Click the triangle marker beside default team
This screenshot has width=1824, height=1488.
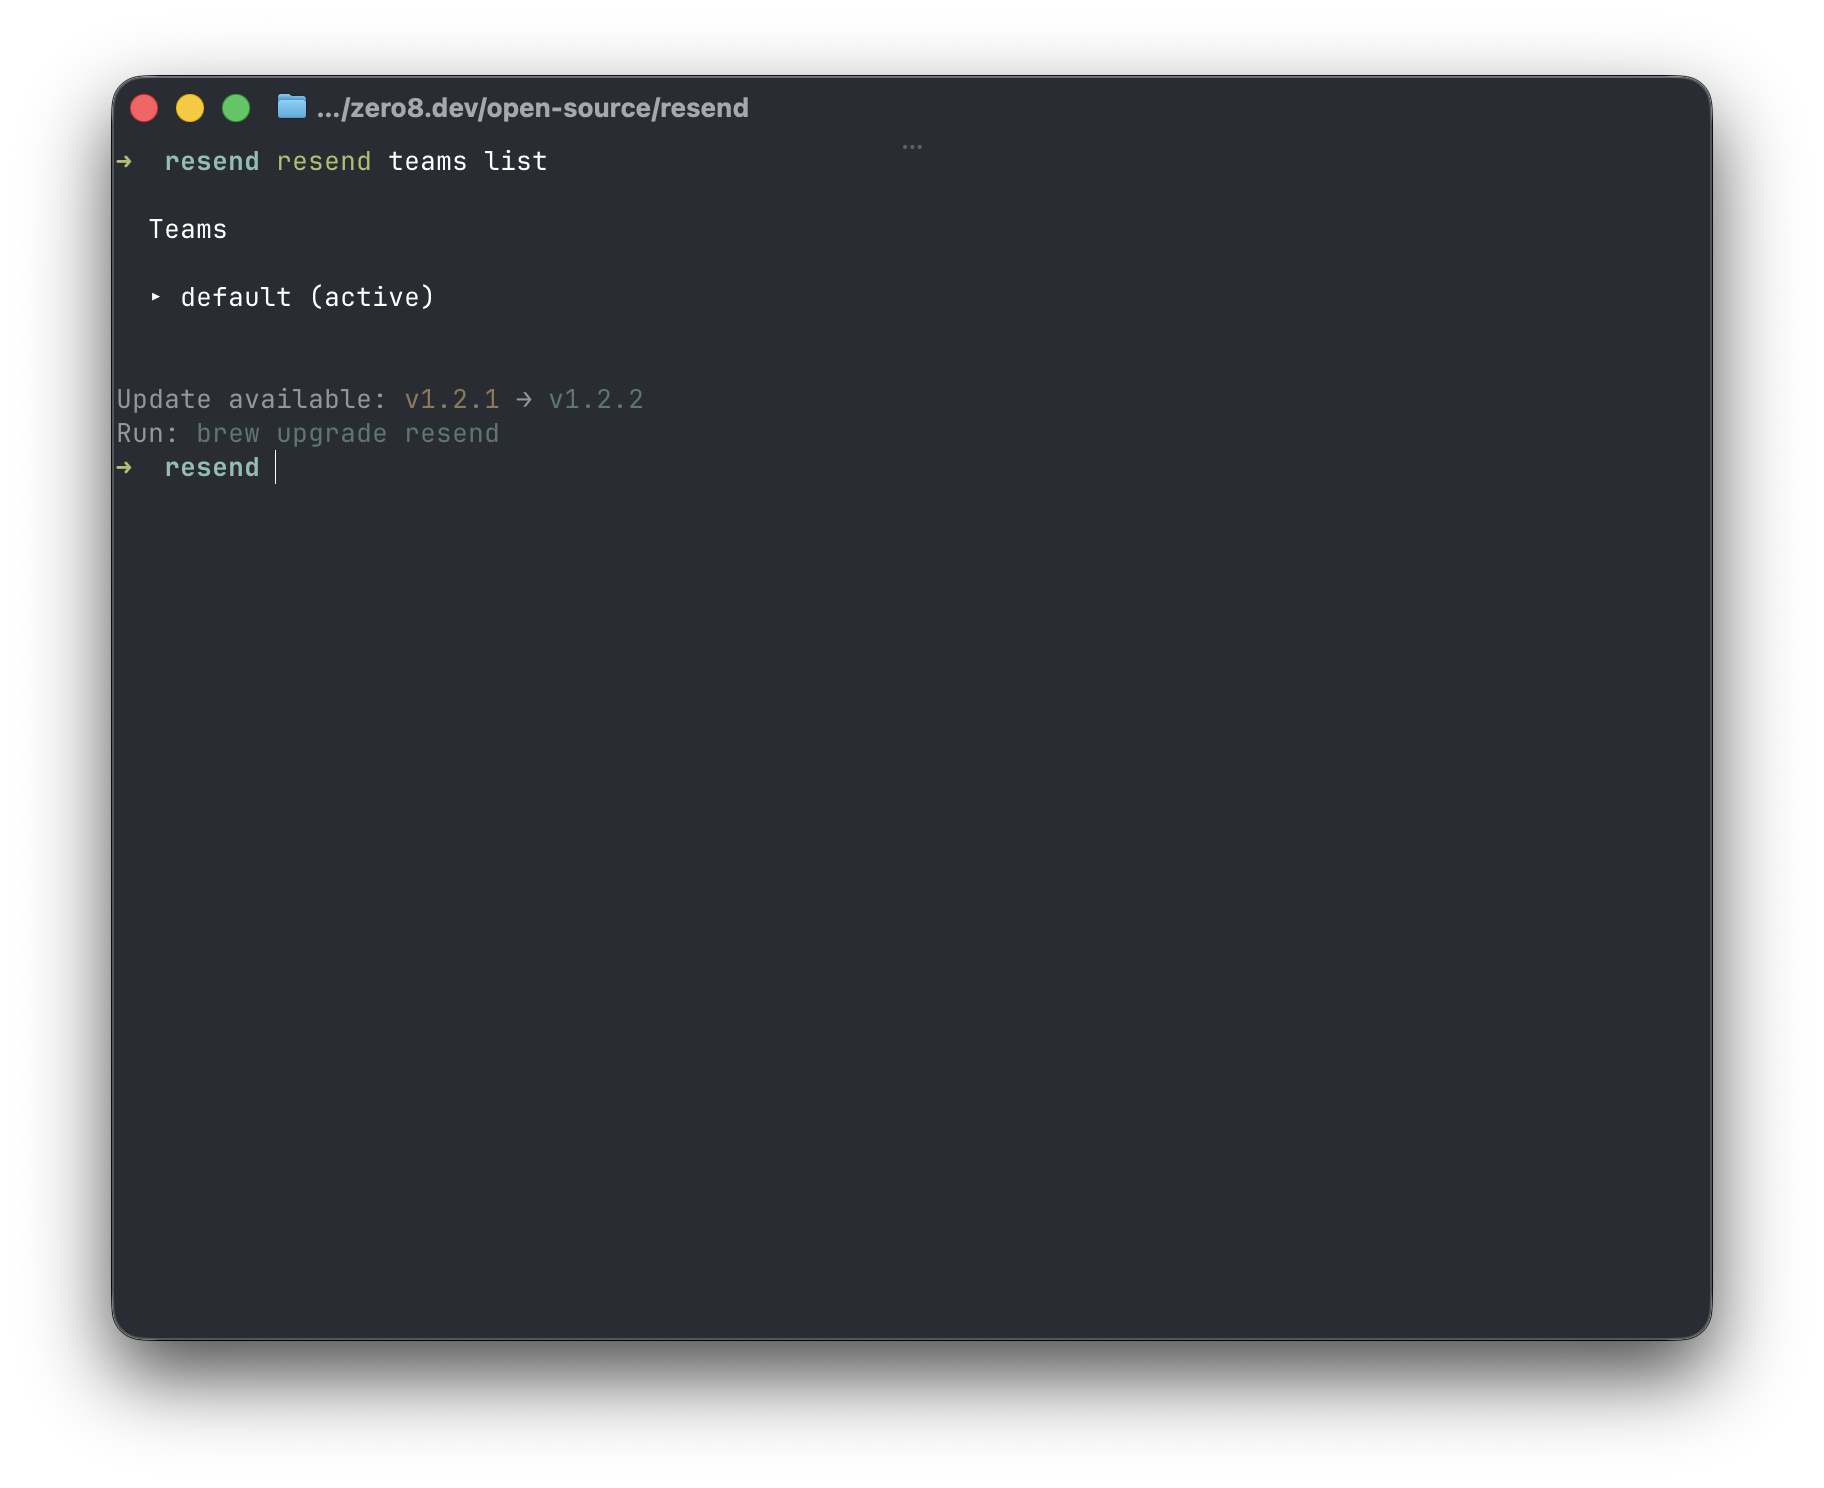tap(155, 297)
